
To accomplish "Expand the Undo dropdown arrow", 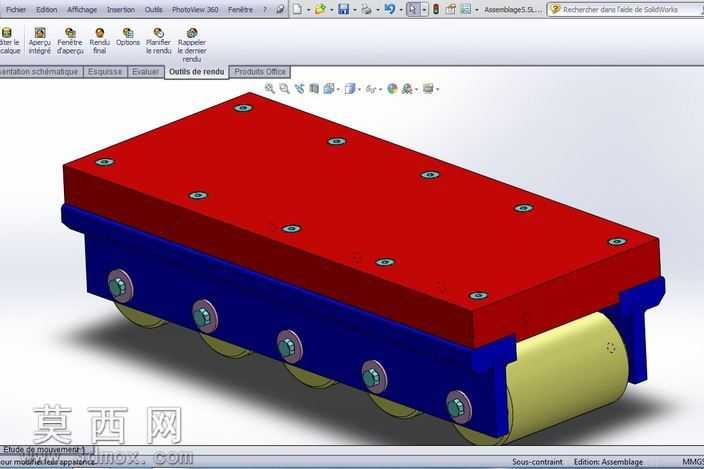I will [400, 10].
